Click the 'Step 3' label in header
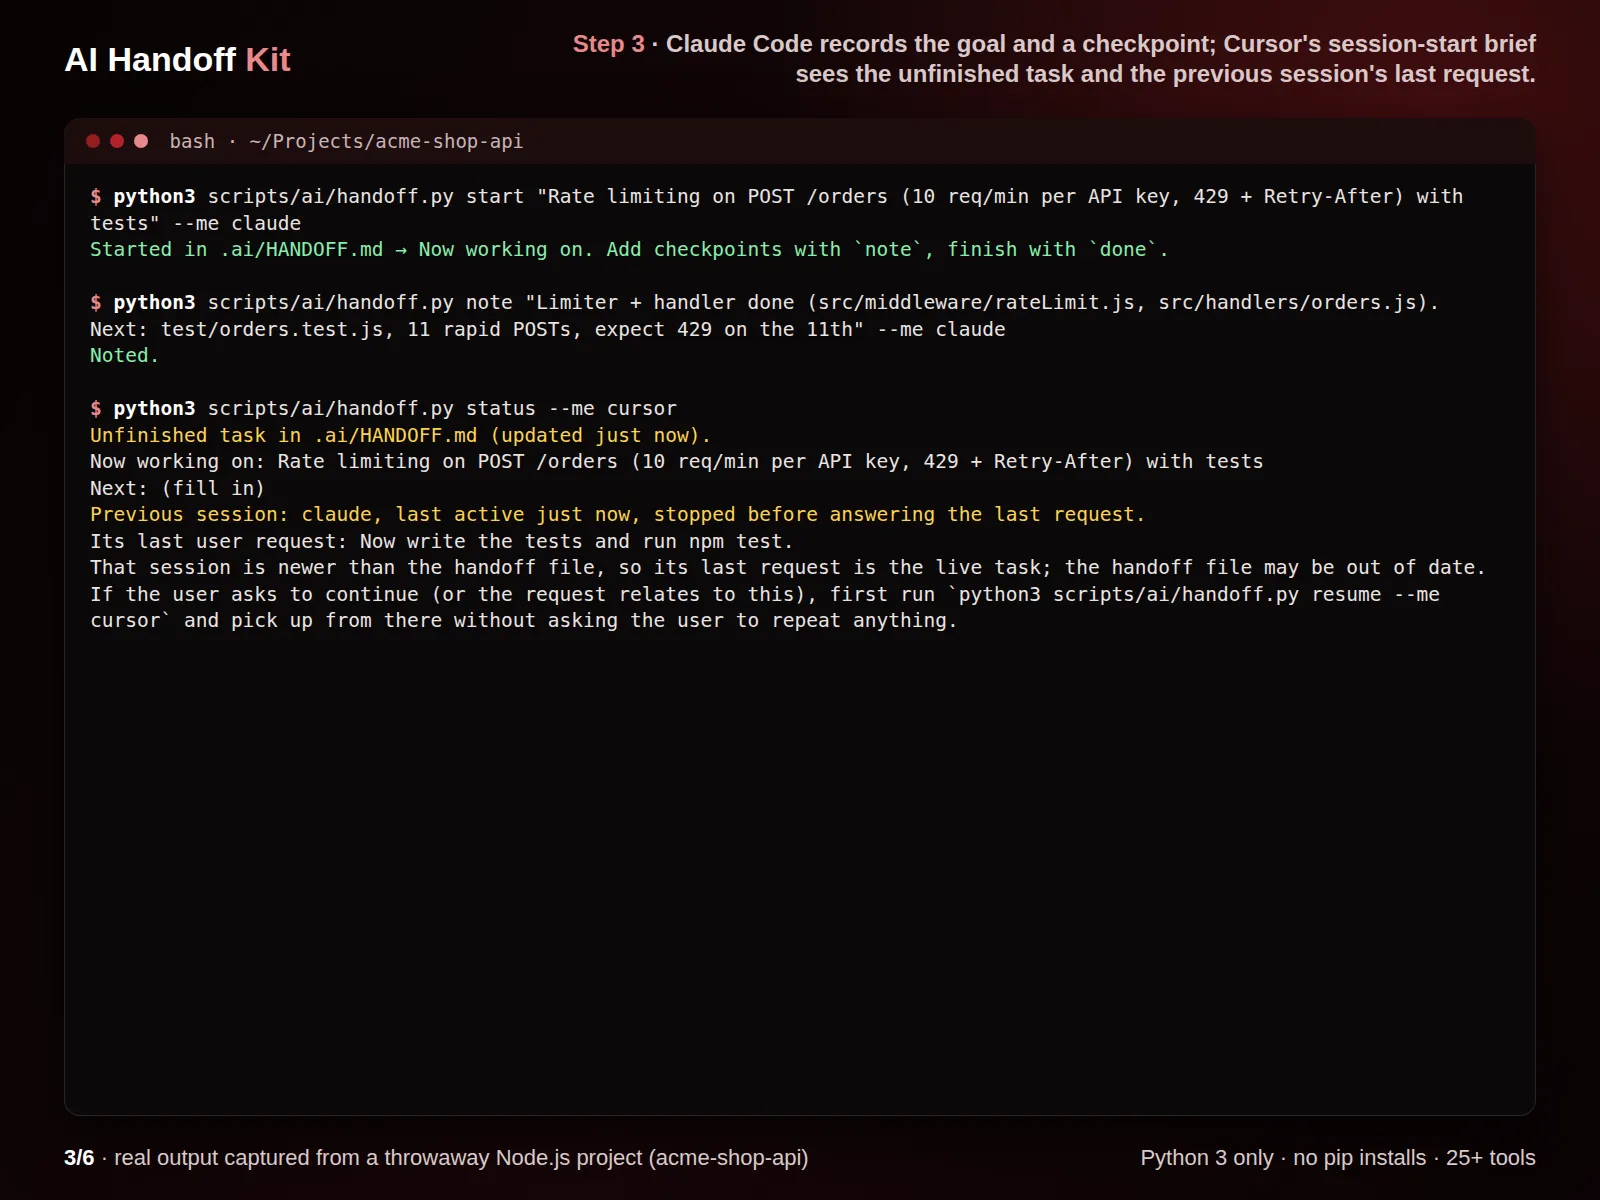 coord(608,44)
